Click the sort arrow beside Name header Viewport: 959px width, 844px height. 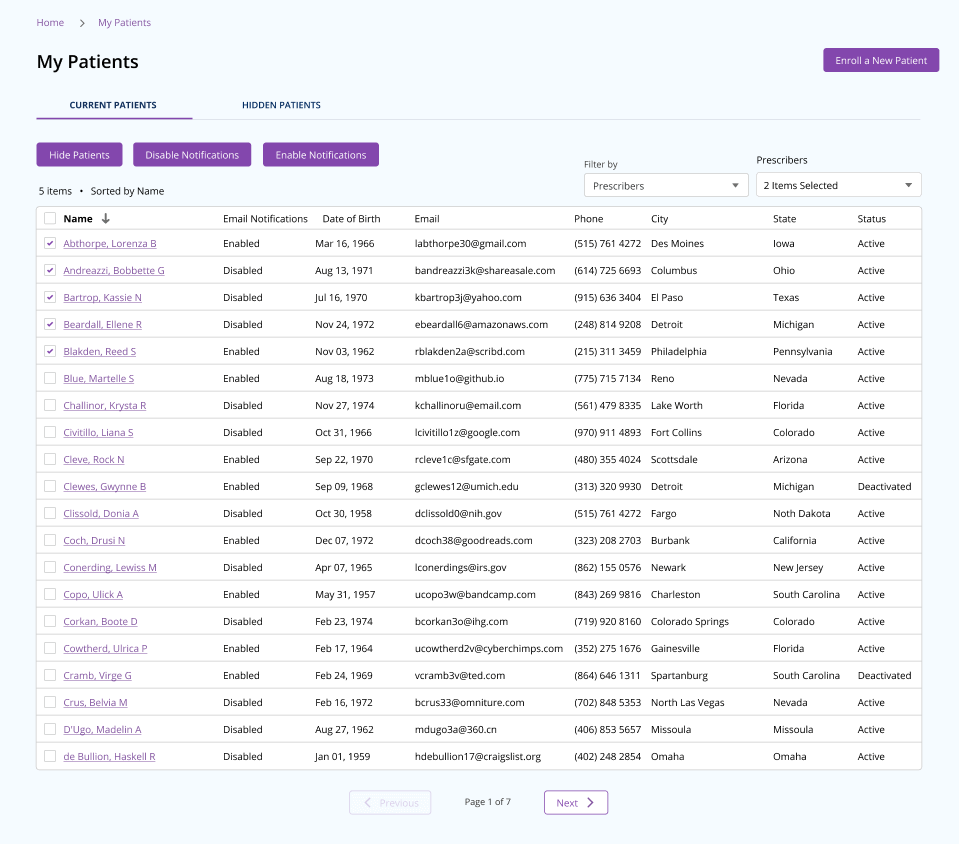pyautogui.click(x=106, y=218)
